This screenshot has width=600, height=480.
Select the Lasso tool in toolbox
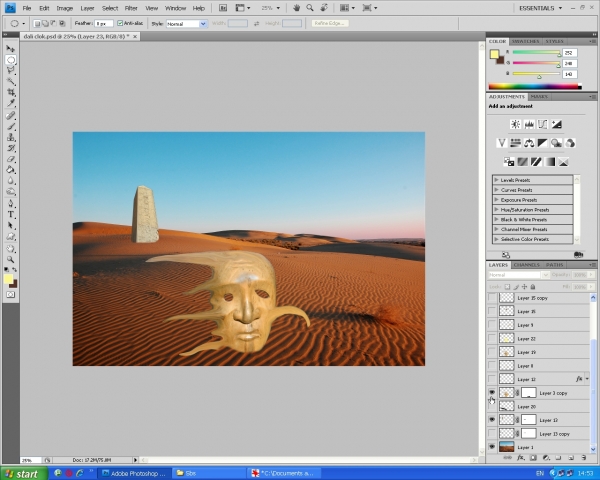click(x=11, y=70)
